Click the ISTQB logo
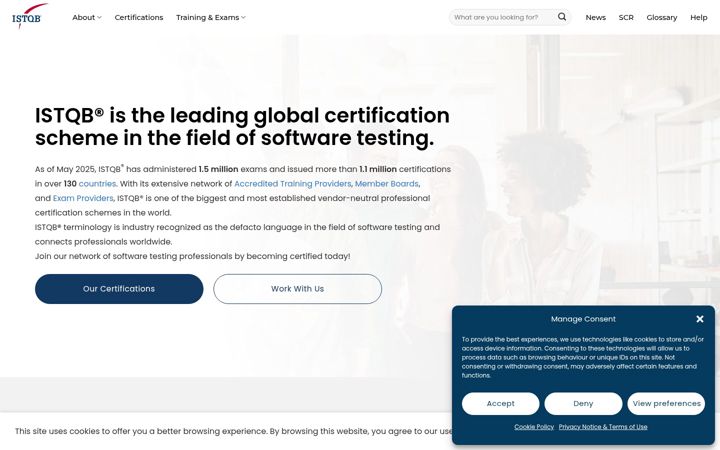 [x=29, y=16]
